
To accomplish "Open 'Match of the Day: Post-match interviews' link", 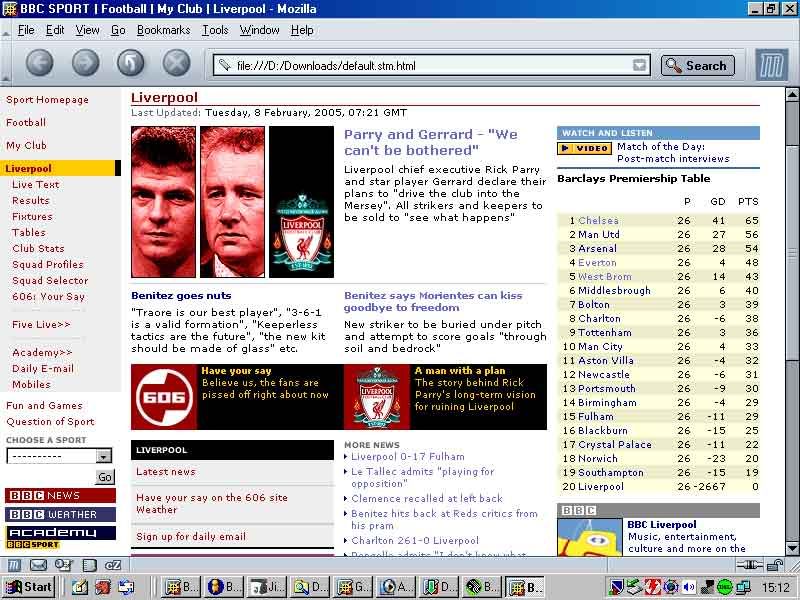I will click(x=673, y=153).
